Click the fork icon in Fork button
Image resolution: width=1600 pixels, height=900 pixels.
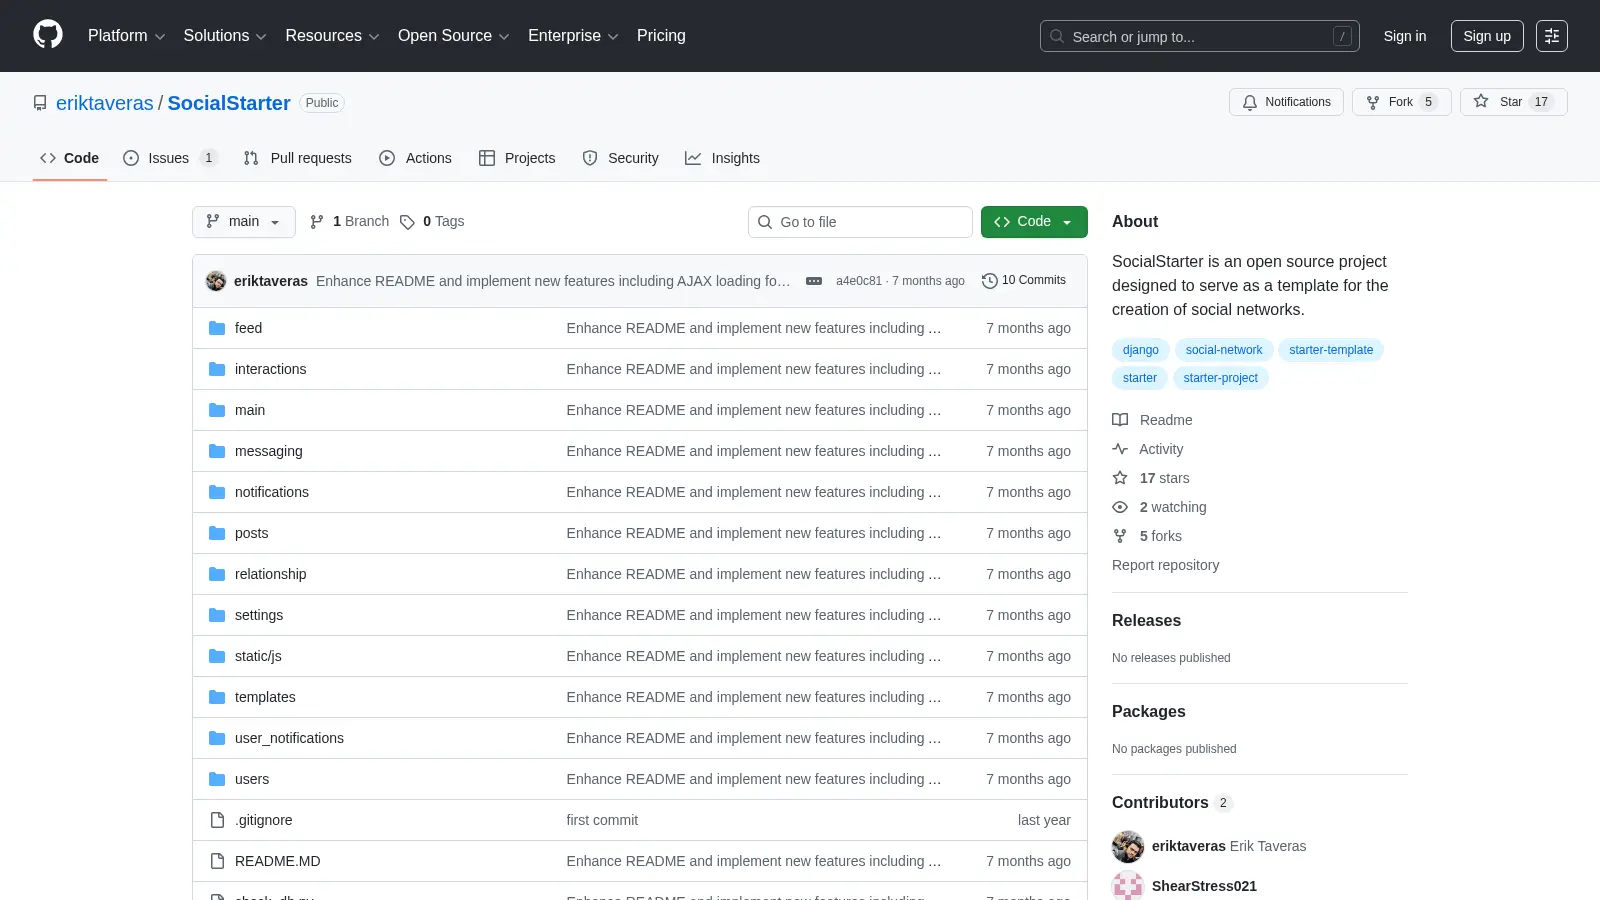pyautogui.click(x=1373, y=102)
